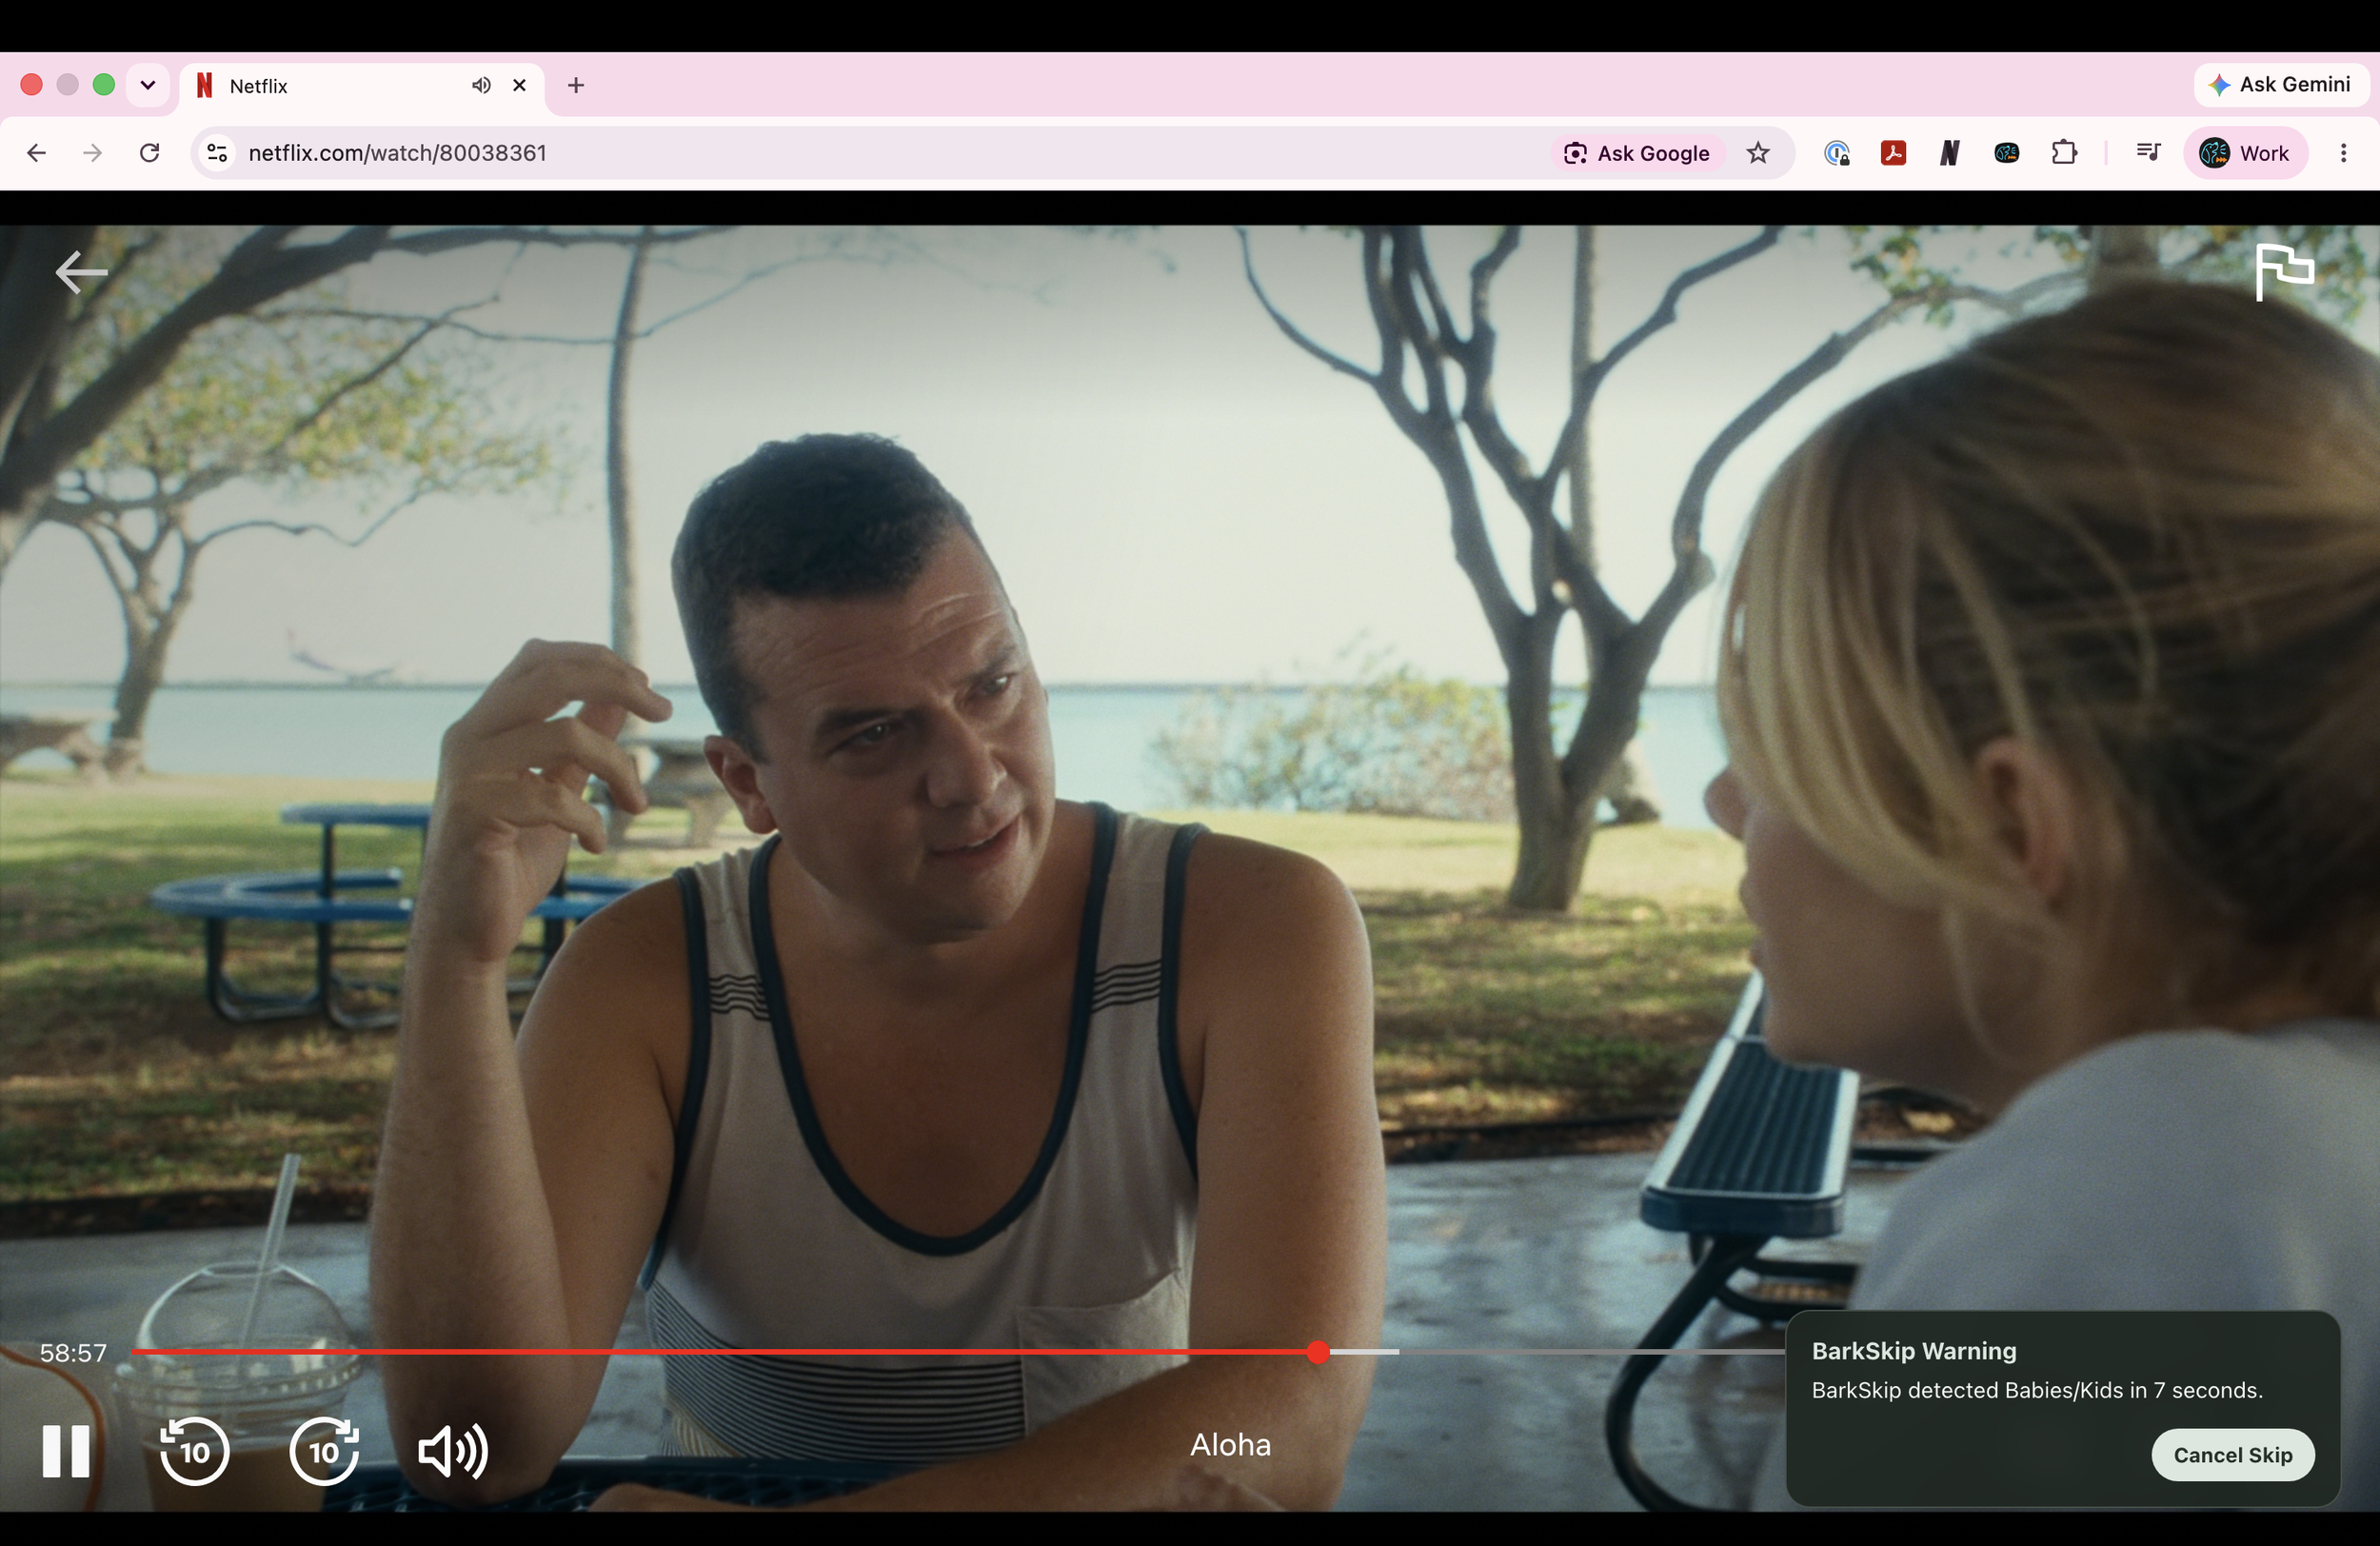The image size is (2380, 1546).
Task: Bookmark this page with star icon
Action: (x=1757, y=153)
